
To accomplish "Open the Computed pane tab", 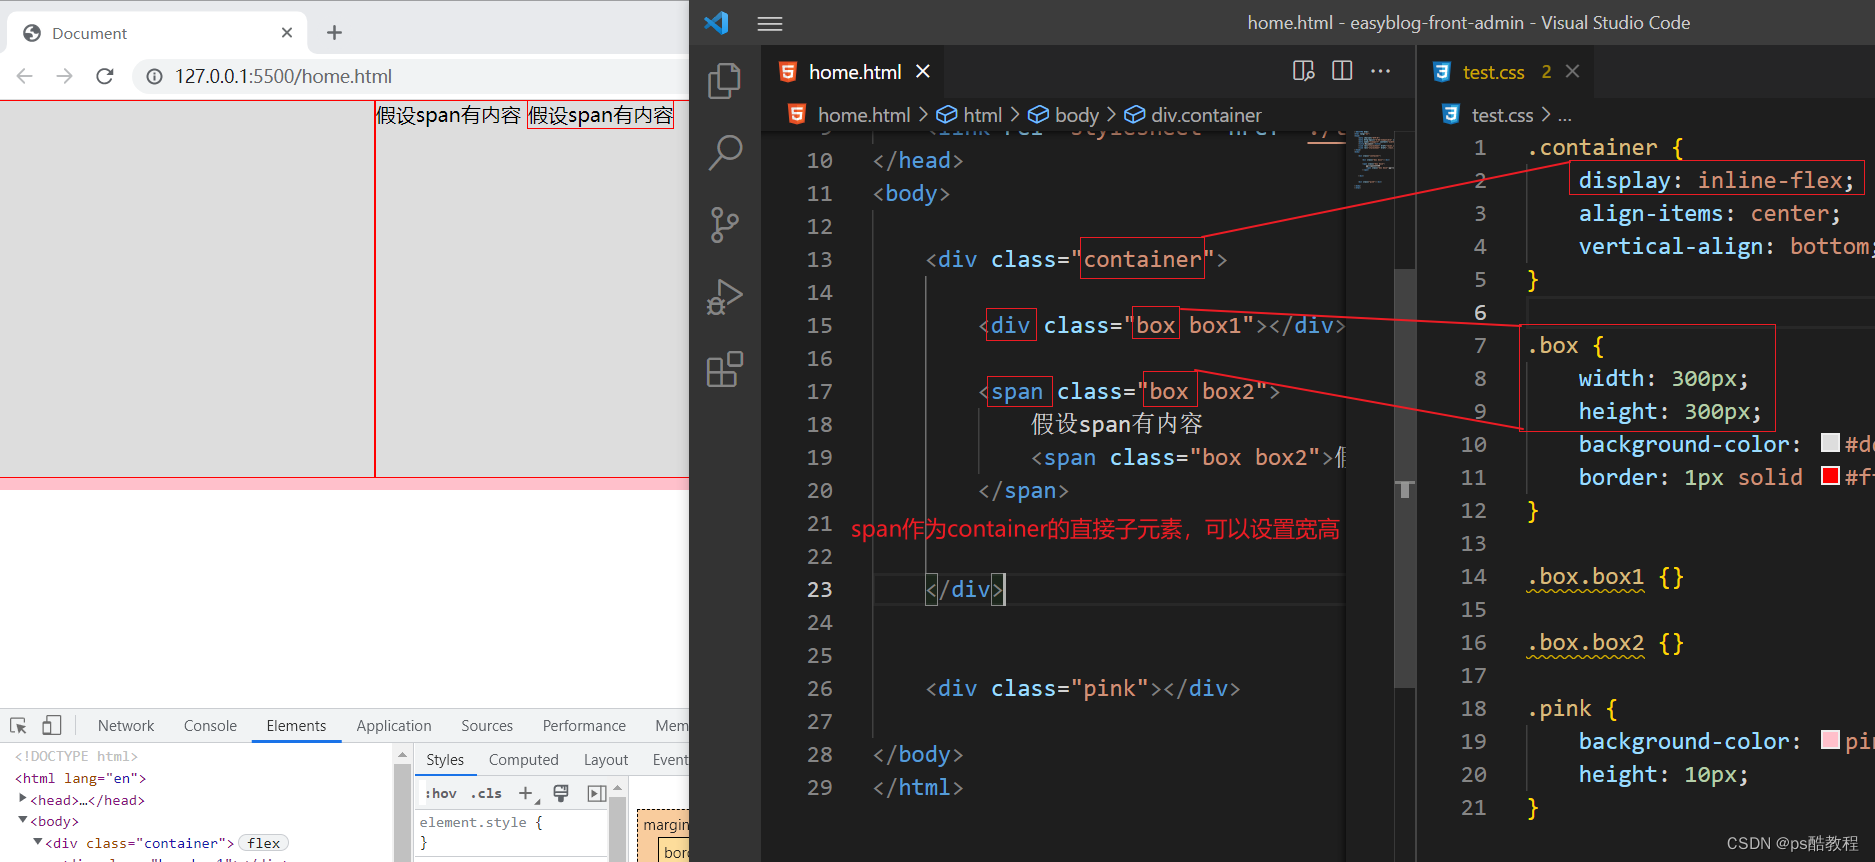I will (524, 760).
